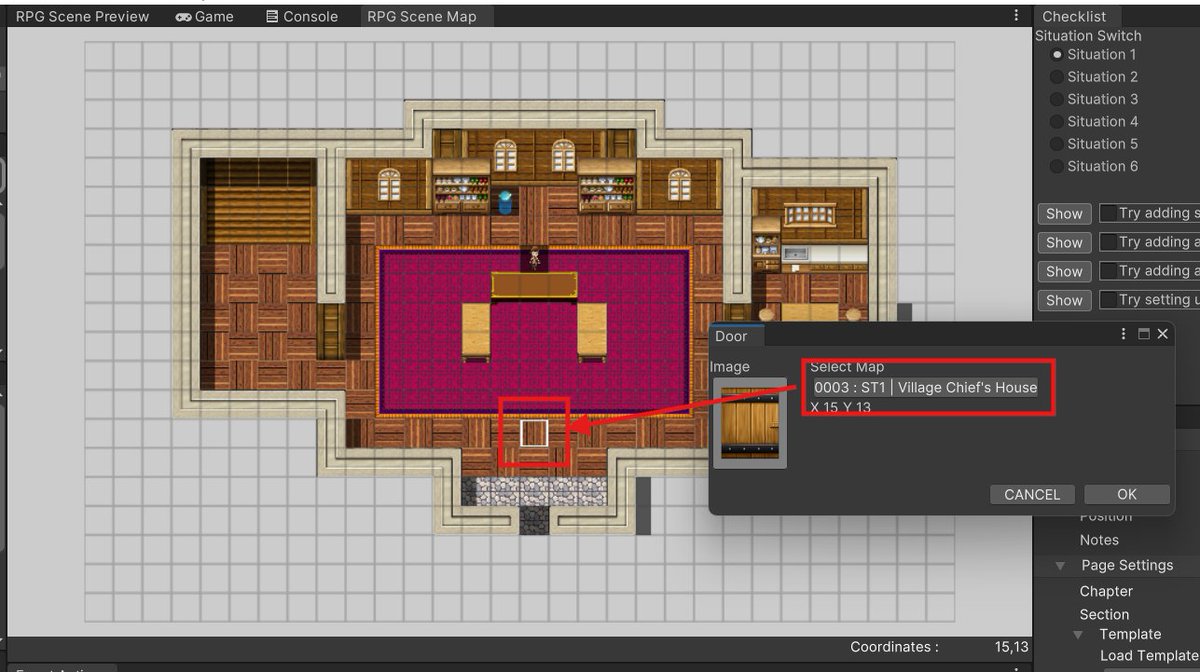Collapse the Page Settings section
Screen dimensions: 1200x672
pyautogui.click(x=1062, y=565)
